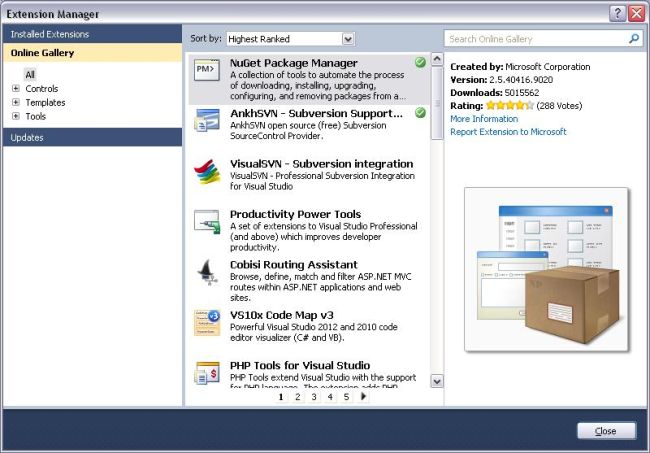650x453 pixels.
Task: Click the extension list scrollbar thumb
Action: (437, 103)
